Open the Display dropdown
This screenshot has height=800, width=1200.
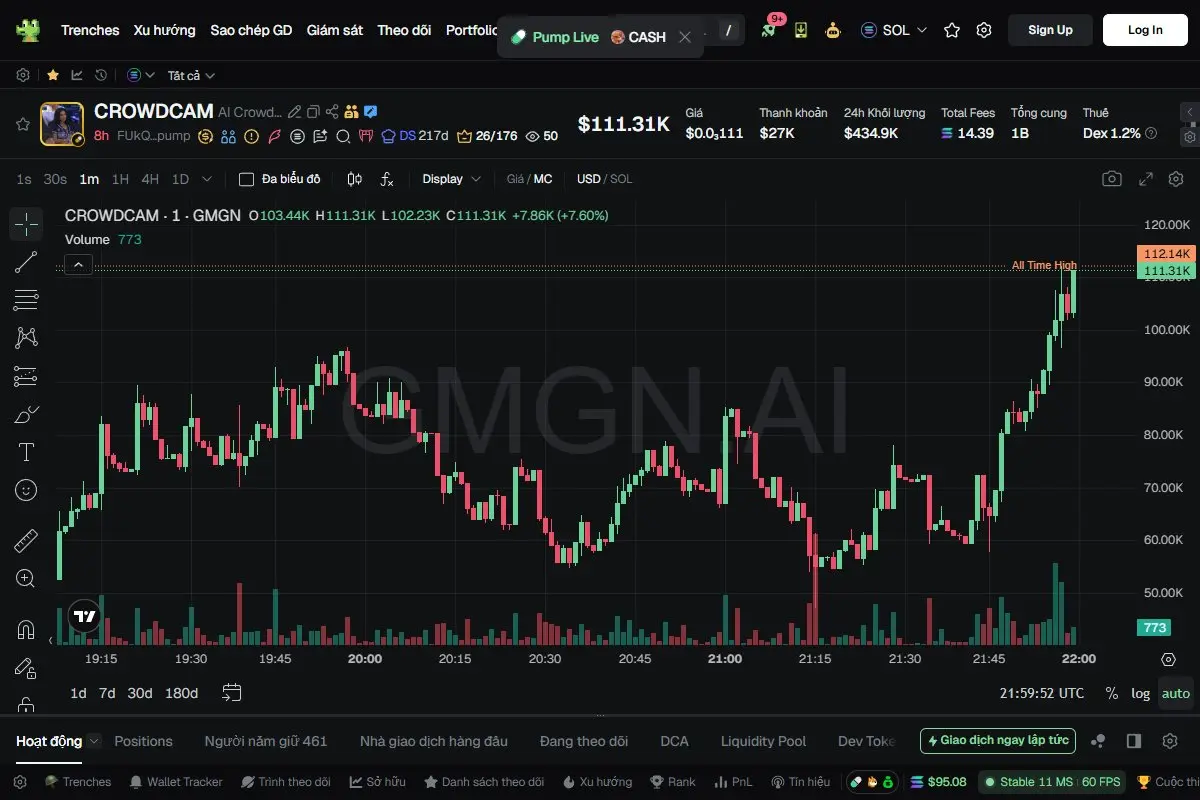coord(451,179)
